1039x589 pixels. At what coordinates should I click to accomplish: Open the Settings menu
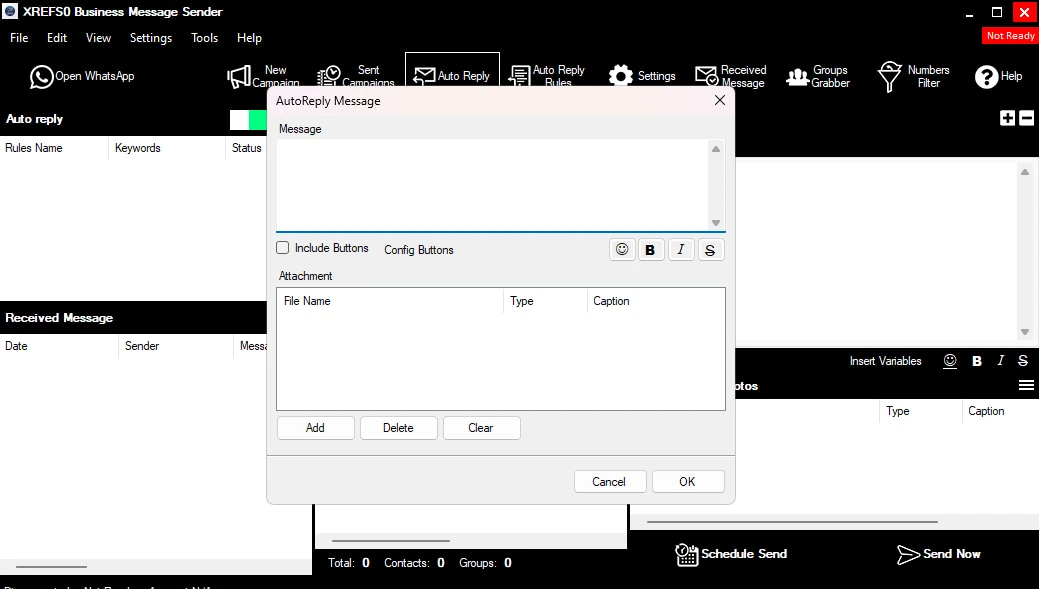[151, 38]
